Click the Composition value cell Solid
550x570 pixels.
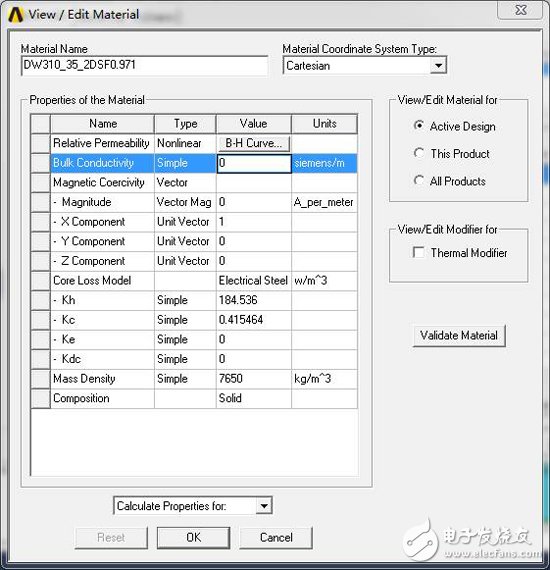pyautogui.click(x=254, y=398)
